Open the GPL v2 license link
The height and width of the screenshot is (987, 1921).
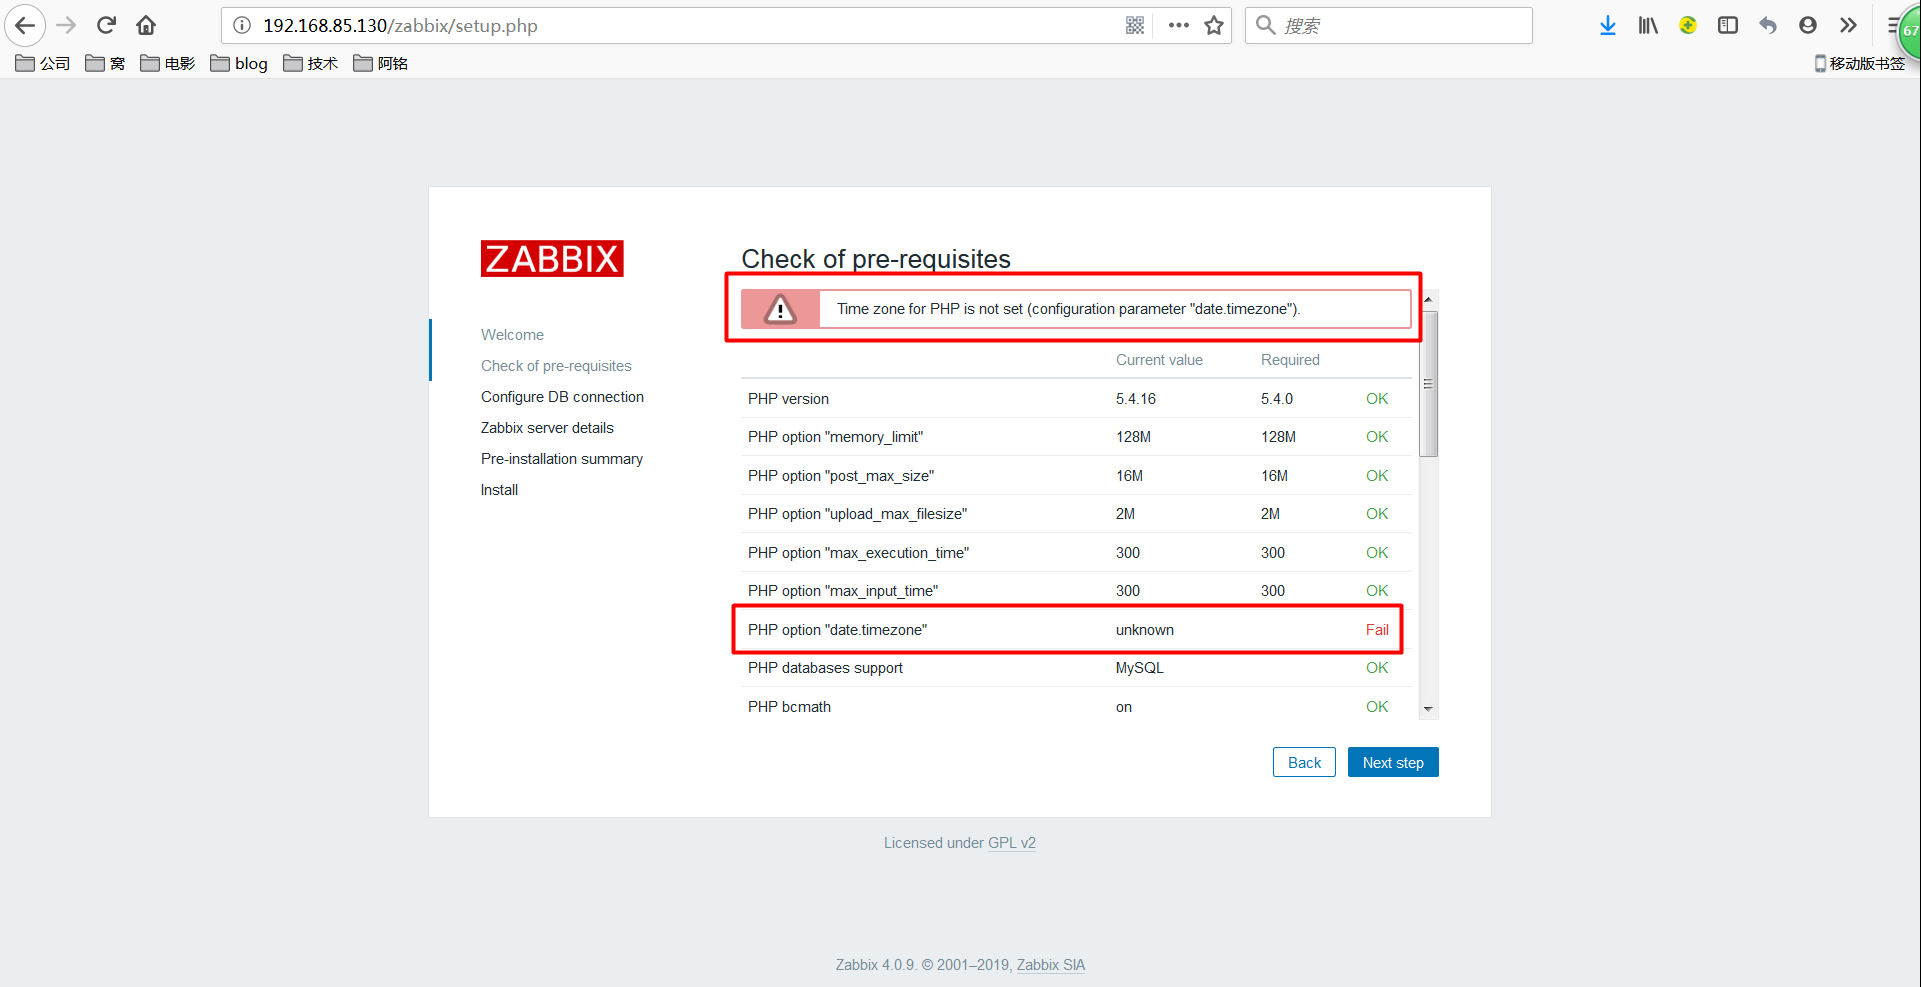(x=1012, y=843)
